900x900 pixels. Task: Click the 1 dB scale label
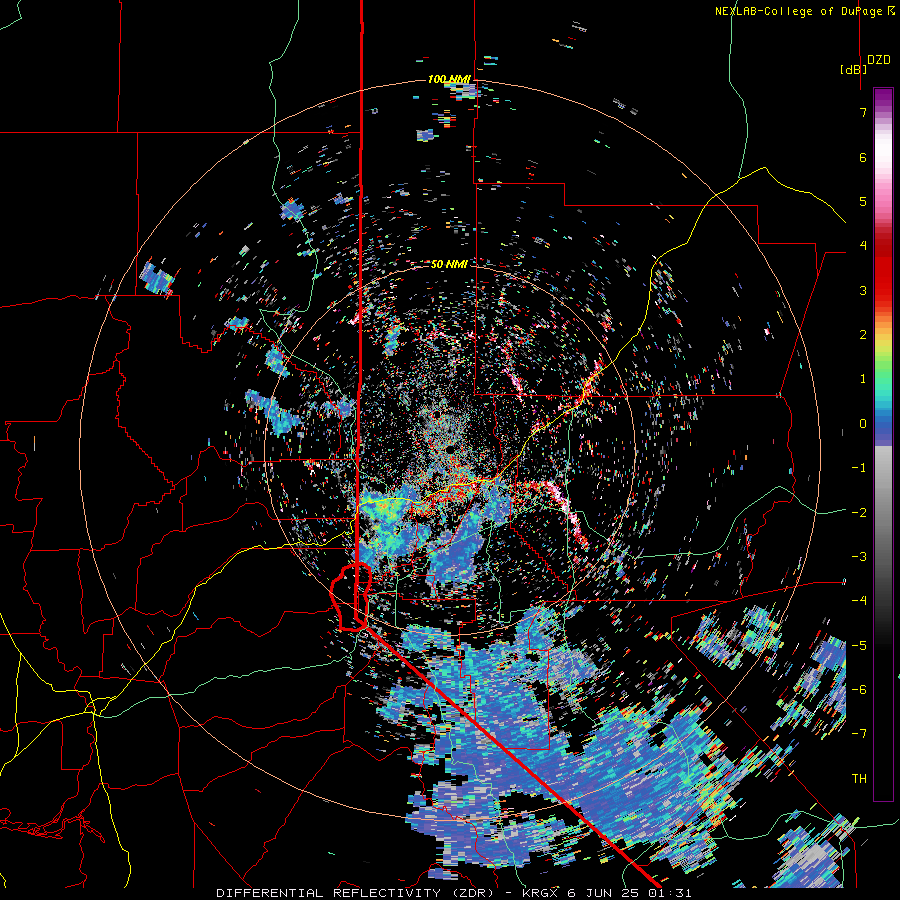click(863, 379)
